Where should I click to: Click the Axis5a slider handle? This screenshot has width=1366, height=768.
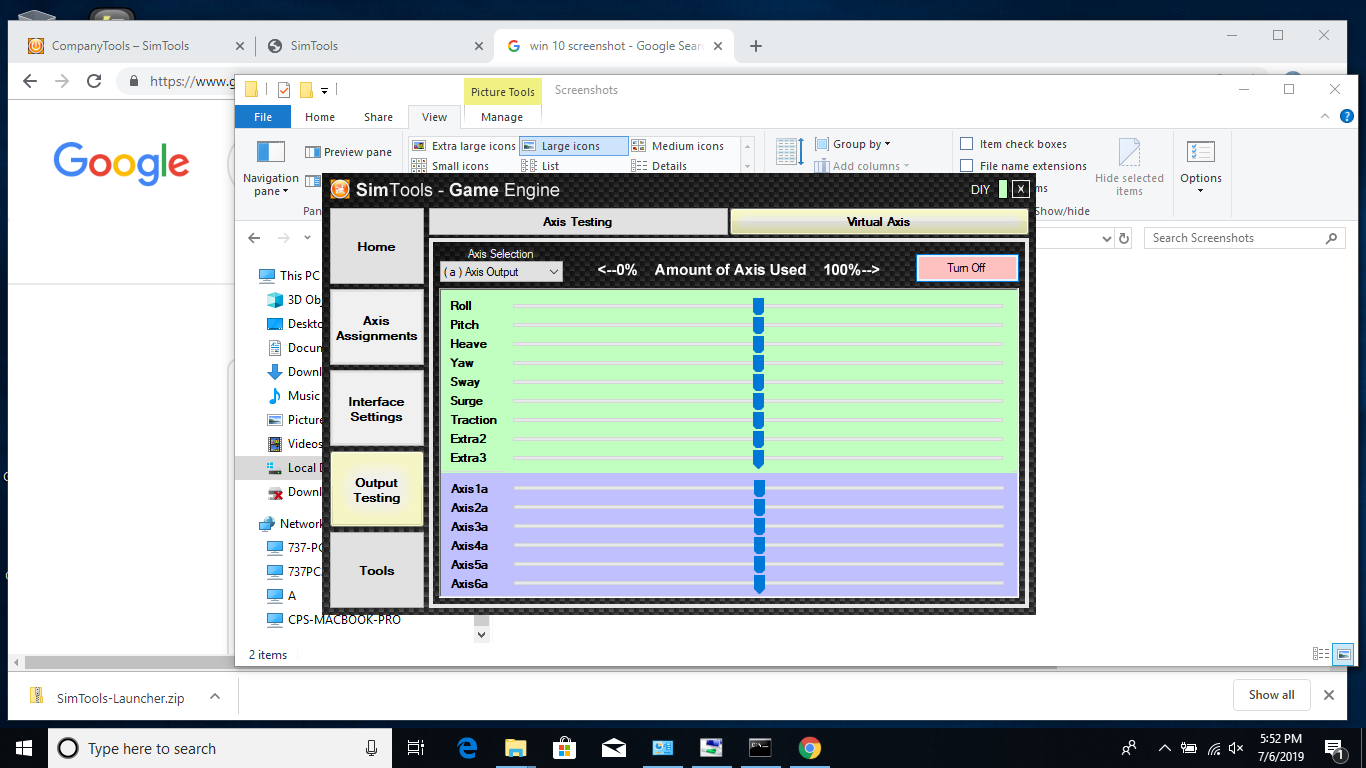point(759,564)
